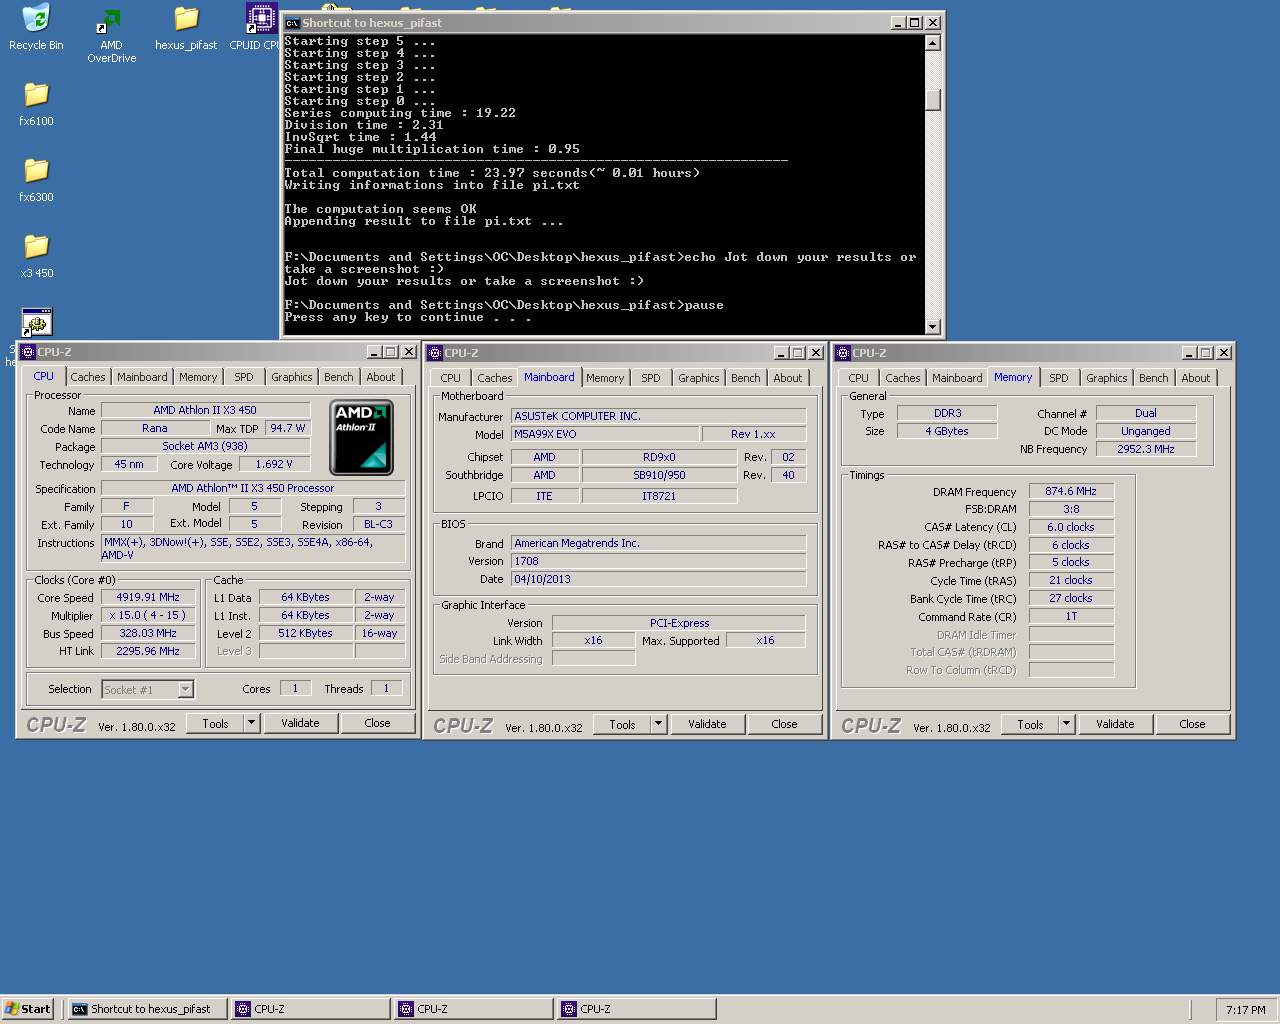
Task: Click the console window title bar icon
Action: (x=292, y=23)
